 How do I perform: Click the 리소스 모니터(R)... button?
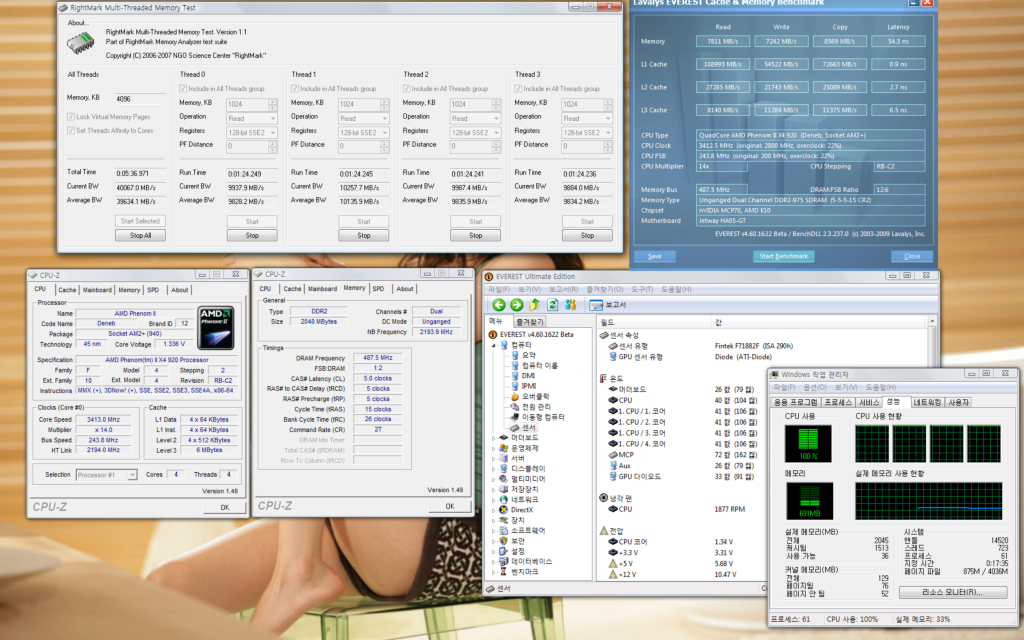coord(952,592)
